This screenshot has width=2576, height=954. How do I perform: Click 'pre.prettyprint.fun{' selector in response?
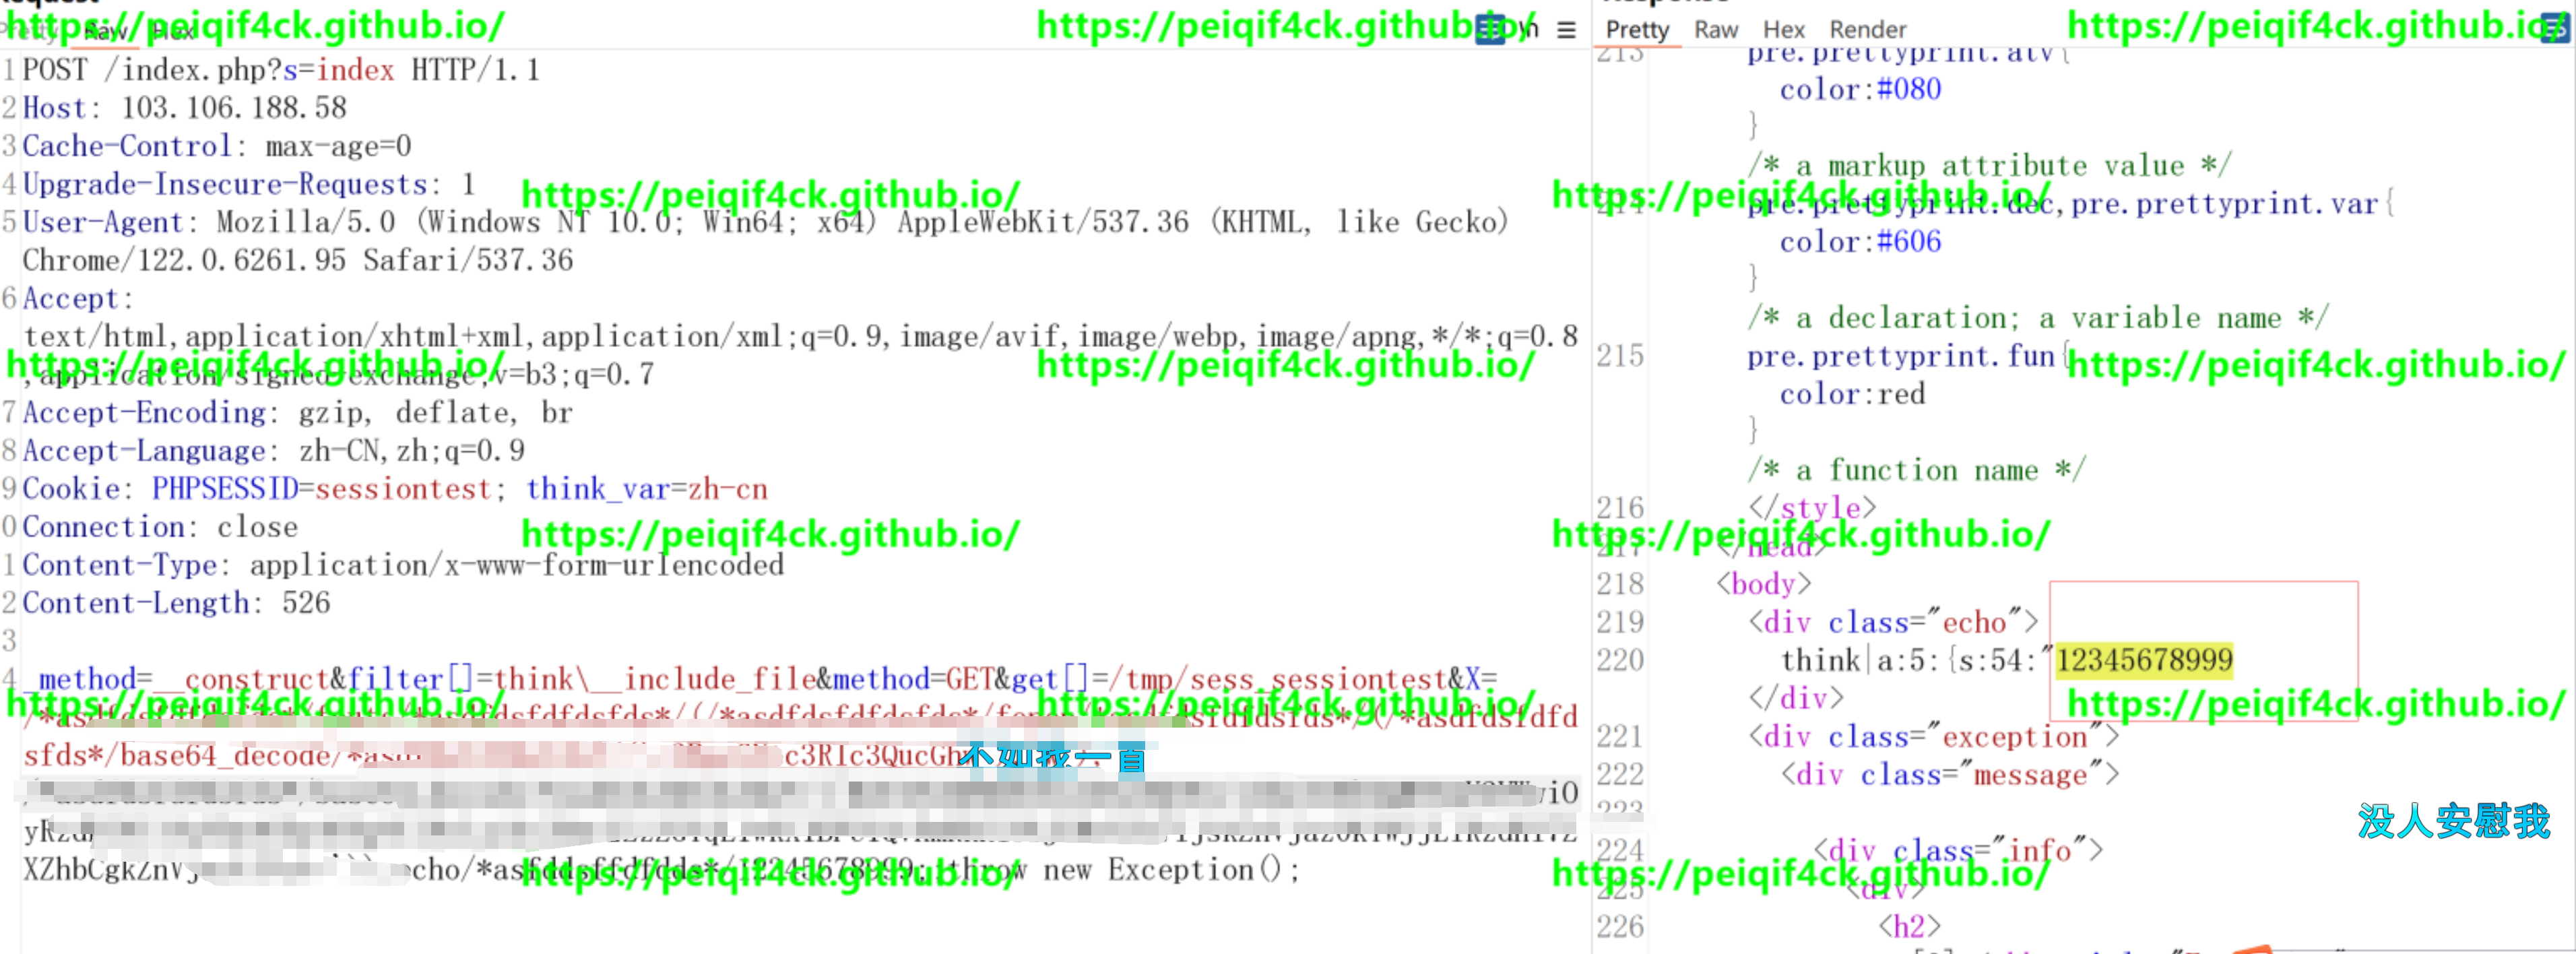[1908, 356]
